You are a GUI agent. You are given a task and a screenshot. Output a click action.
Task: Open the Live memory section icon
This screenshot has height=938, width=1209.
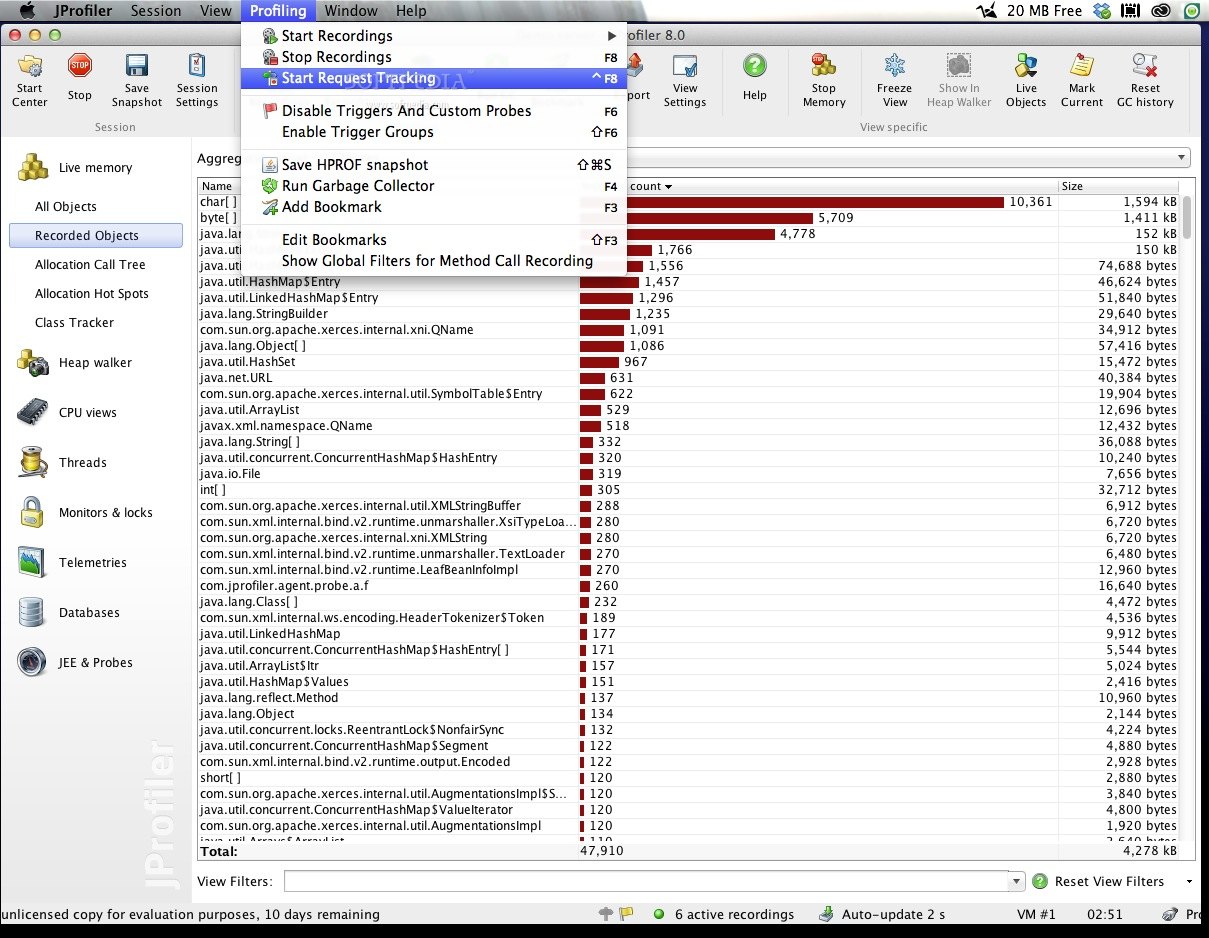34,167
